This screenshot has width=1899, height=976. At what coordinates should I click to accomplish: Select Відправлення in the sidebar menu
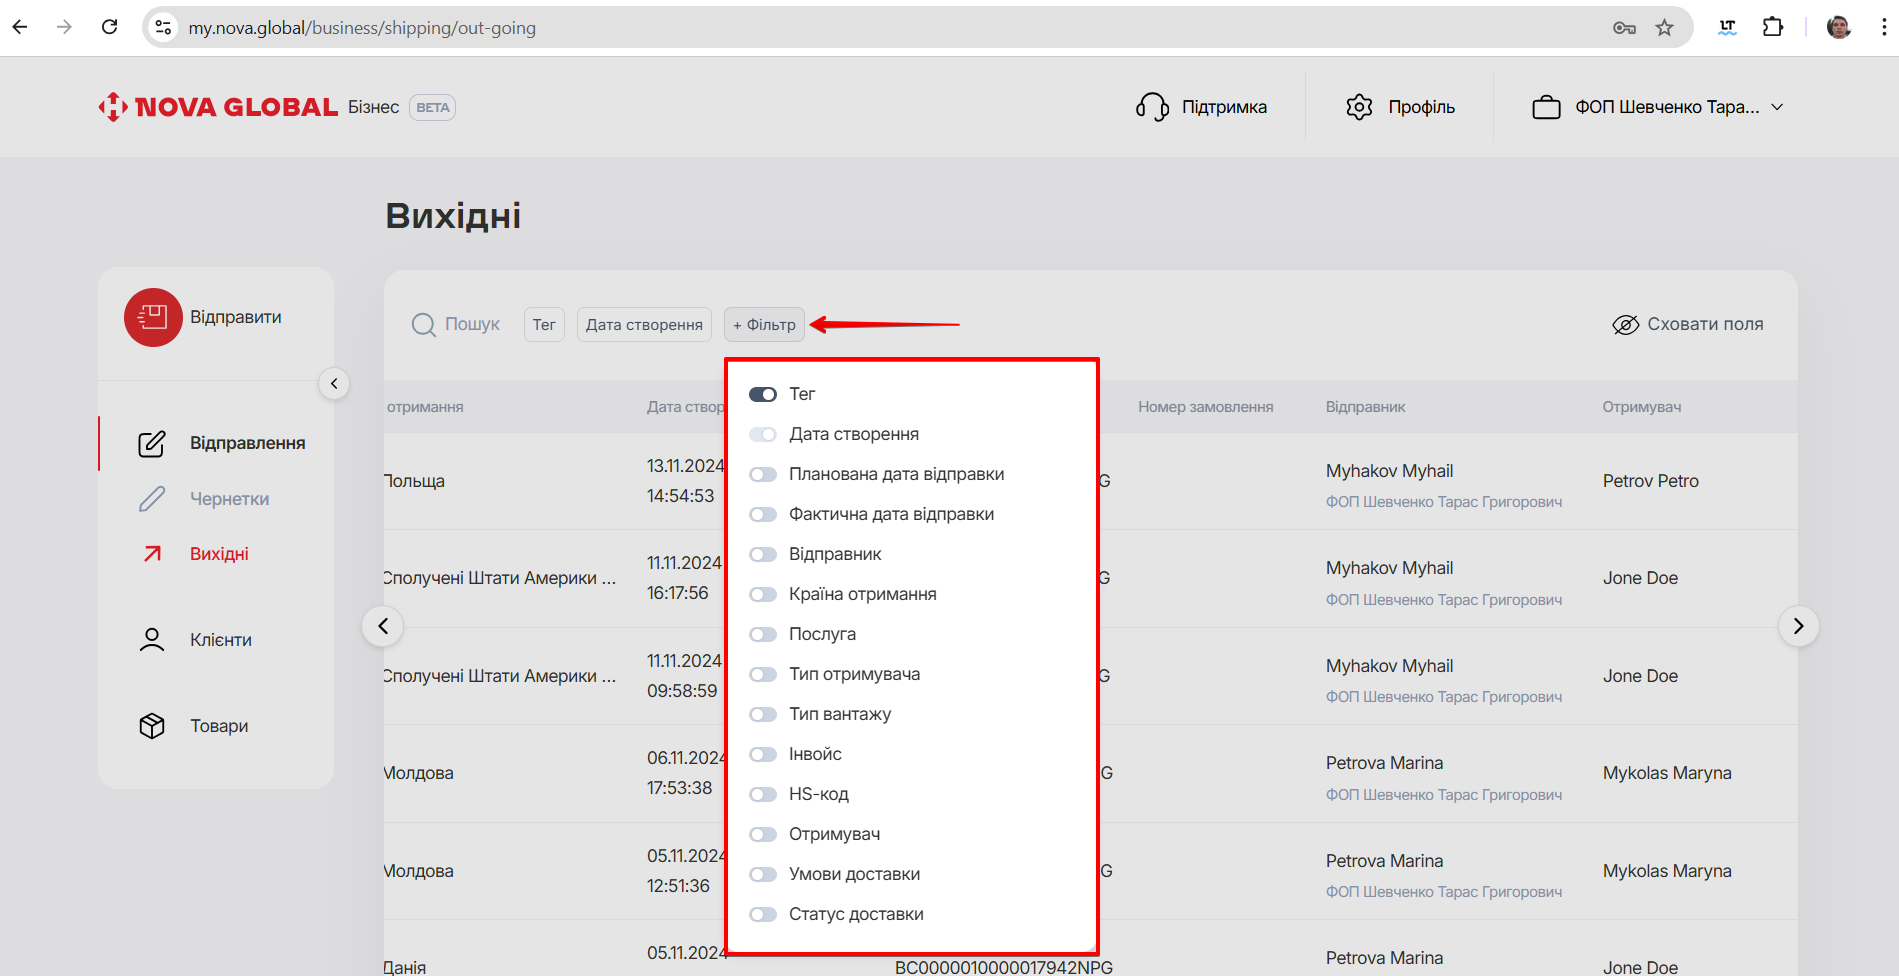247,443
